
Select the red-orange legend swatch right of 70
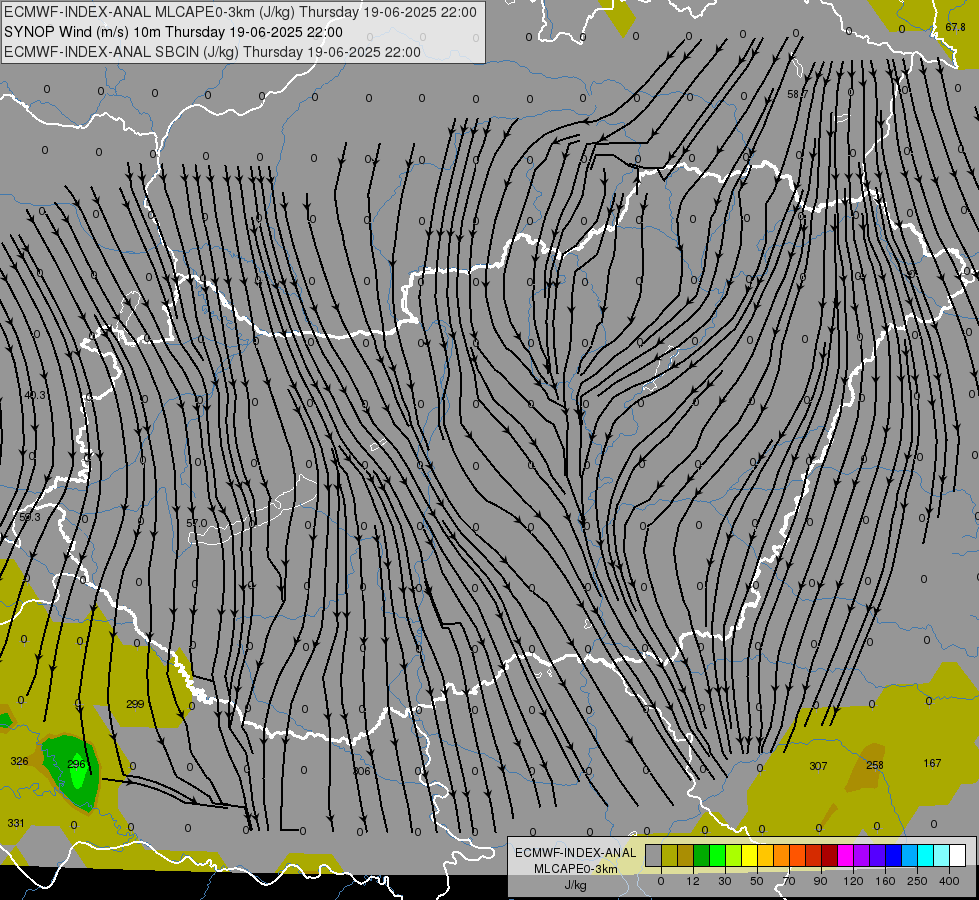[798, 855]
